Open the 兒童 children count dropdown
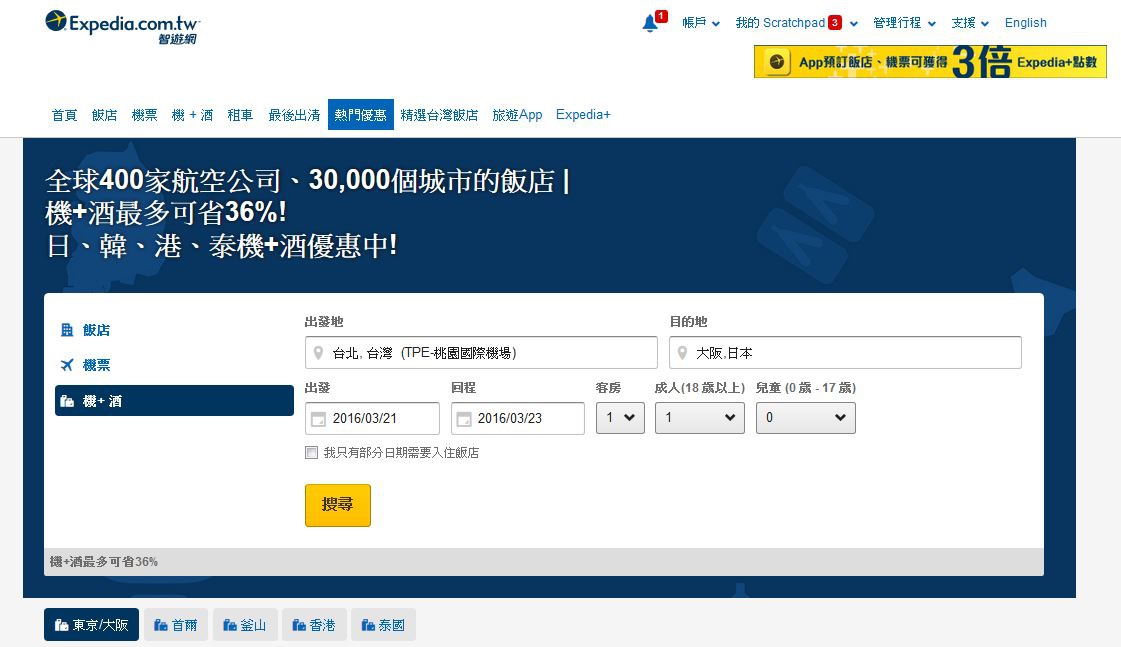This screenshot has height=647, width=1121. tap(806, 418)
